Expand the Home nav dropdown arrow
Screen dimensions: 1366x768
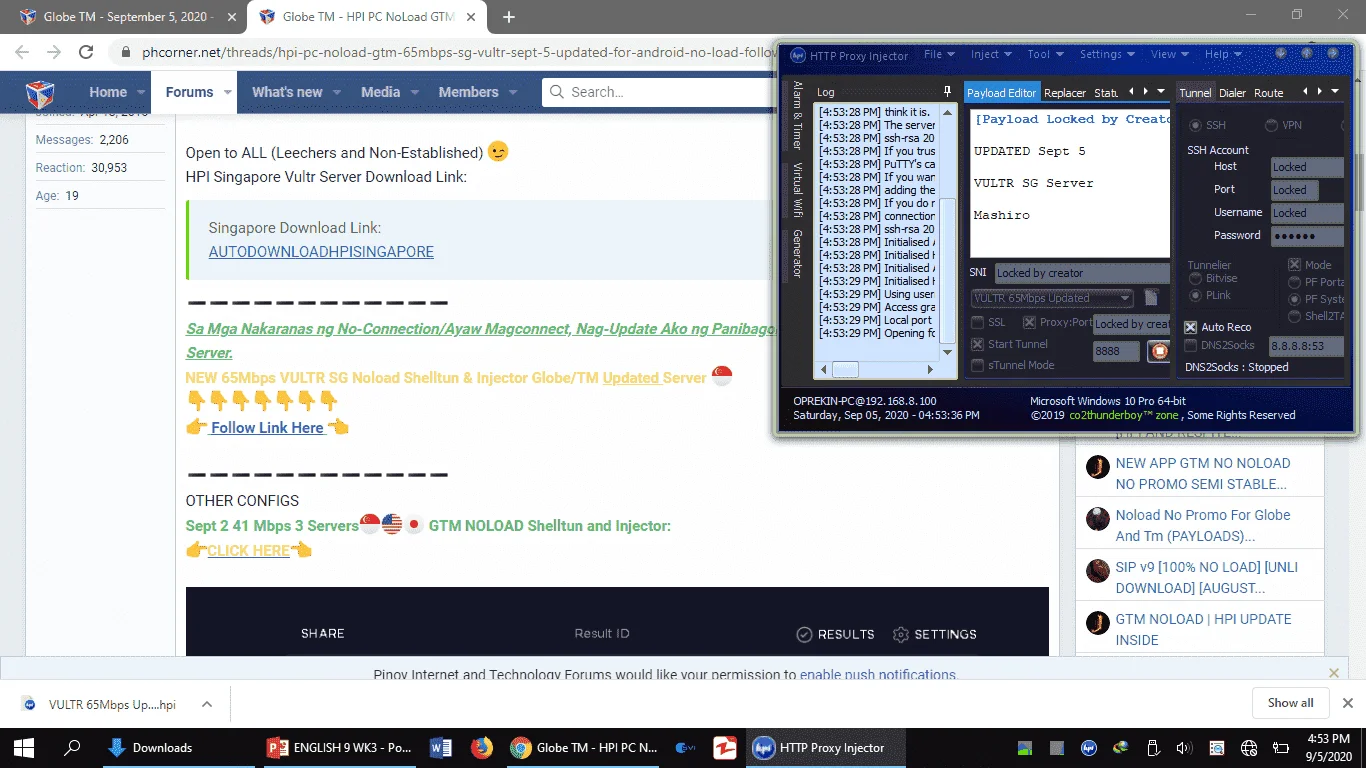click(142, 92)
